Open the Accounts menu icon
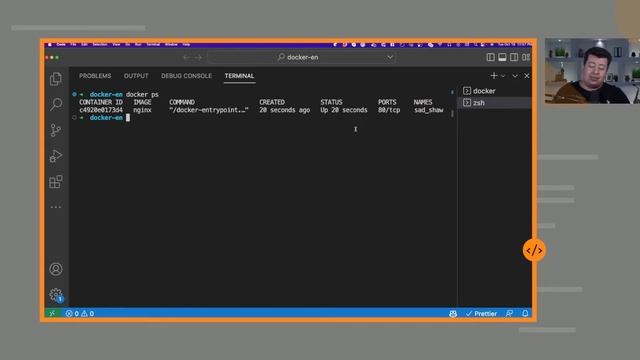This screenshot has height=360, width=640. point(56,269)
